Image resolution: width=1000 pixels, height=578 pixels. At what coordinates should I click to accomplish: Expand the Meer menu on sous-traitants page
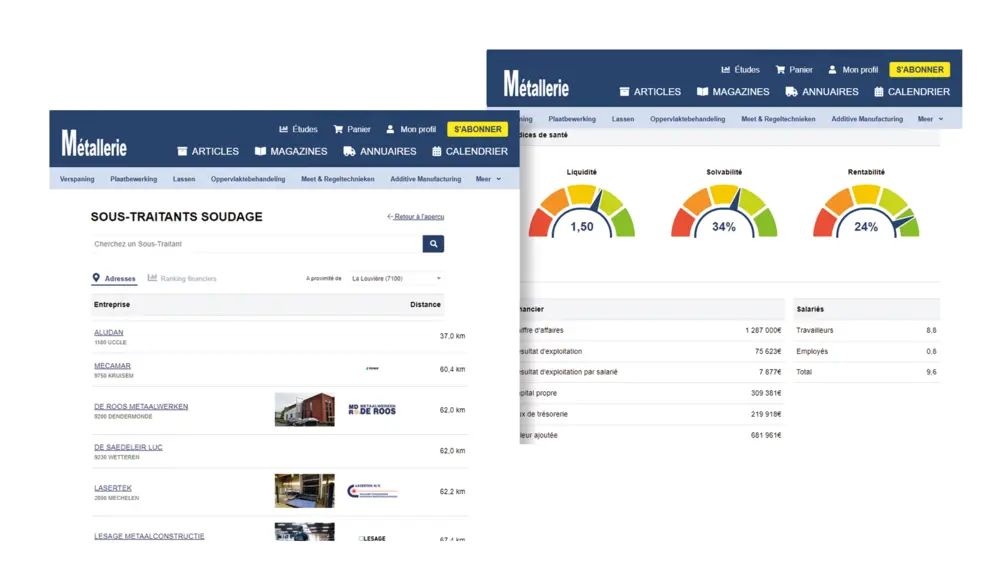pyautogui.click(x=488, y=179)
